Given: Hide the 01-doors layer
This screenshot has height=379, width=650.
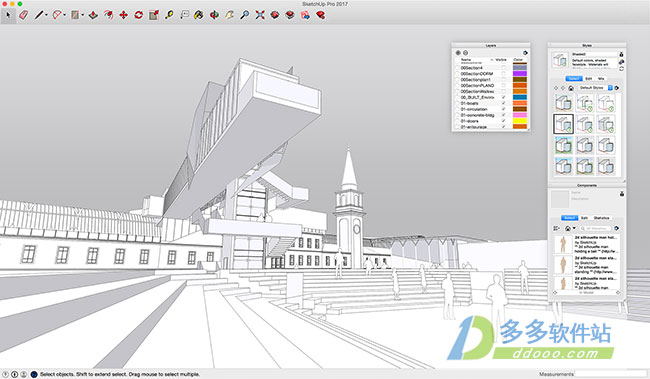Looking at the screenshot, I should [503, 121].
